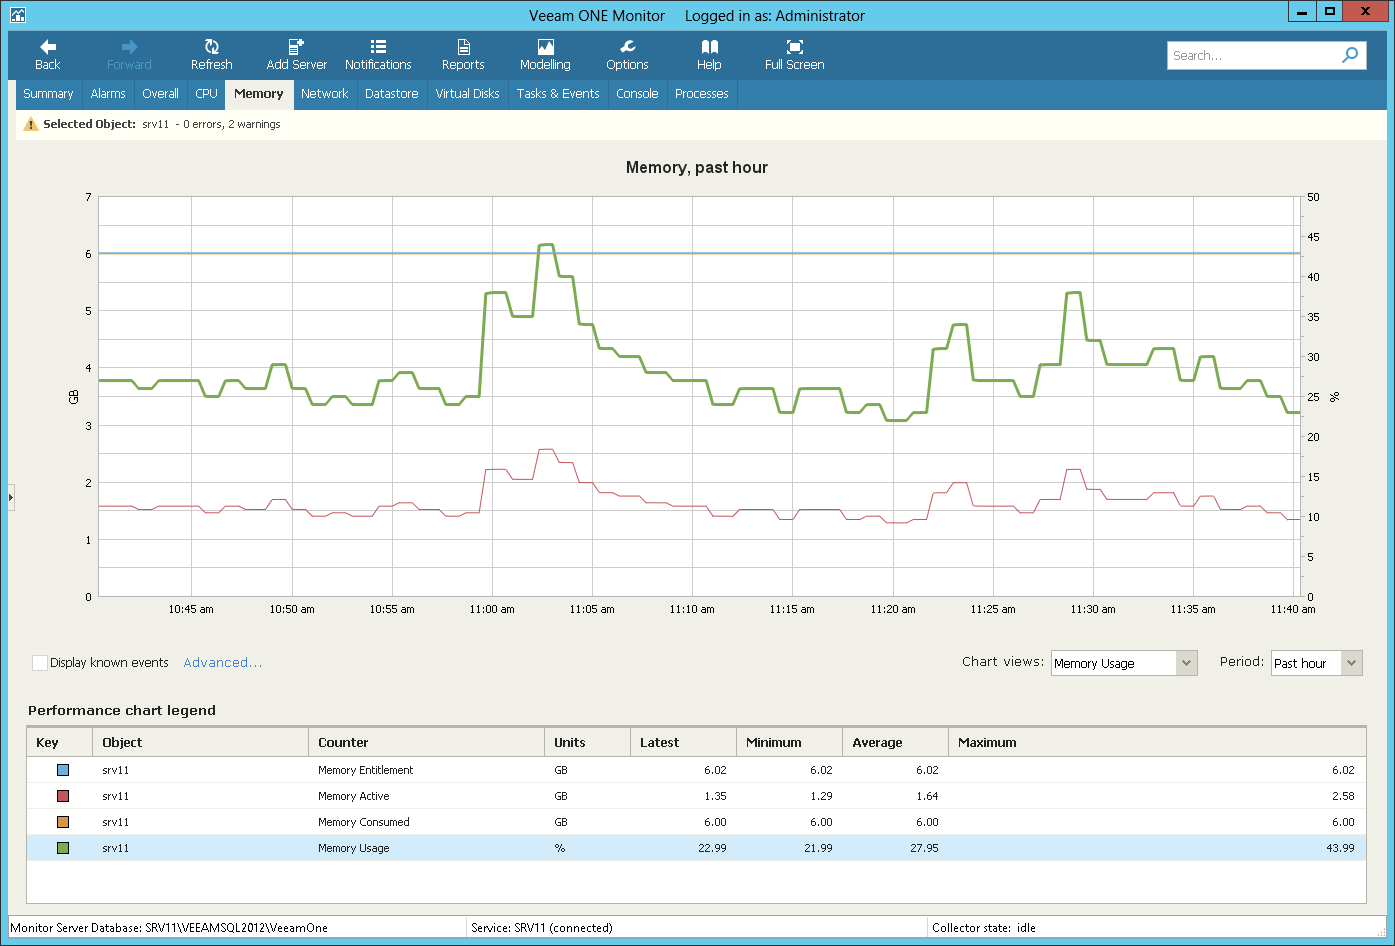Sort legend by Average column header
Viewport: 1395px width, 946px height.
coord(896,743)
